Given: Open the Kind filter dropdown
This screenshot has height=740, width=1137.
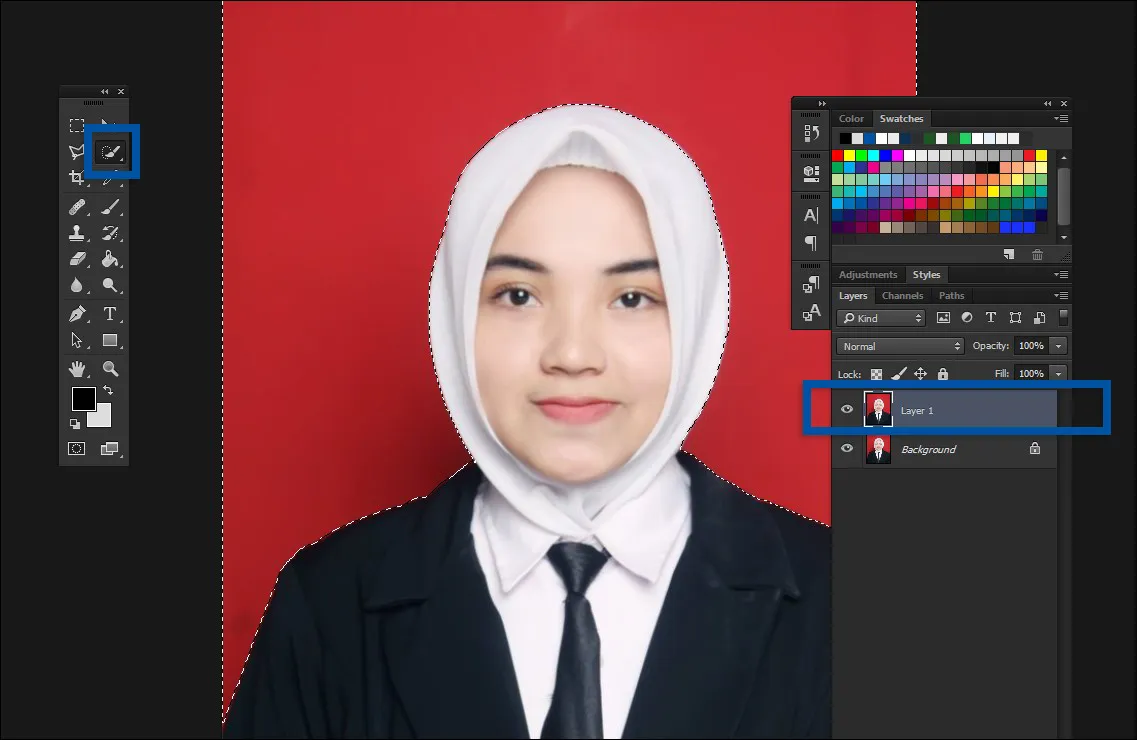Looking at the screenshot, I should pyautogui.click(x=880, y=317).
